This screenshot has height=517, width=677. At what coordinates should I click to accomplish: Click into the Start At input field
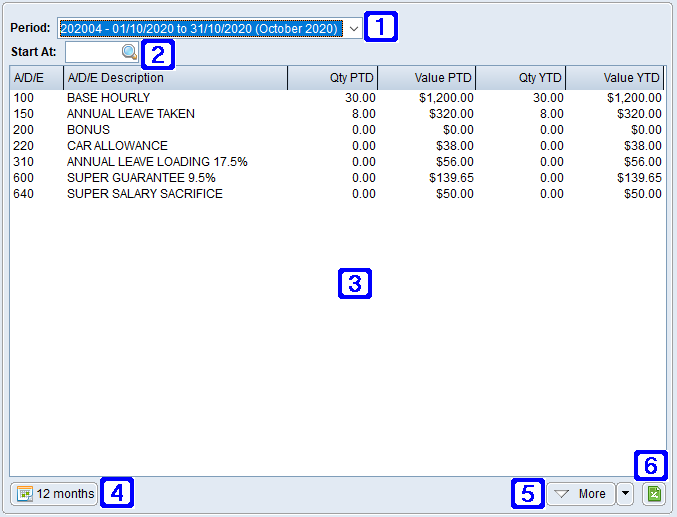[x=92, y=52]
